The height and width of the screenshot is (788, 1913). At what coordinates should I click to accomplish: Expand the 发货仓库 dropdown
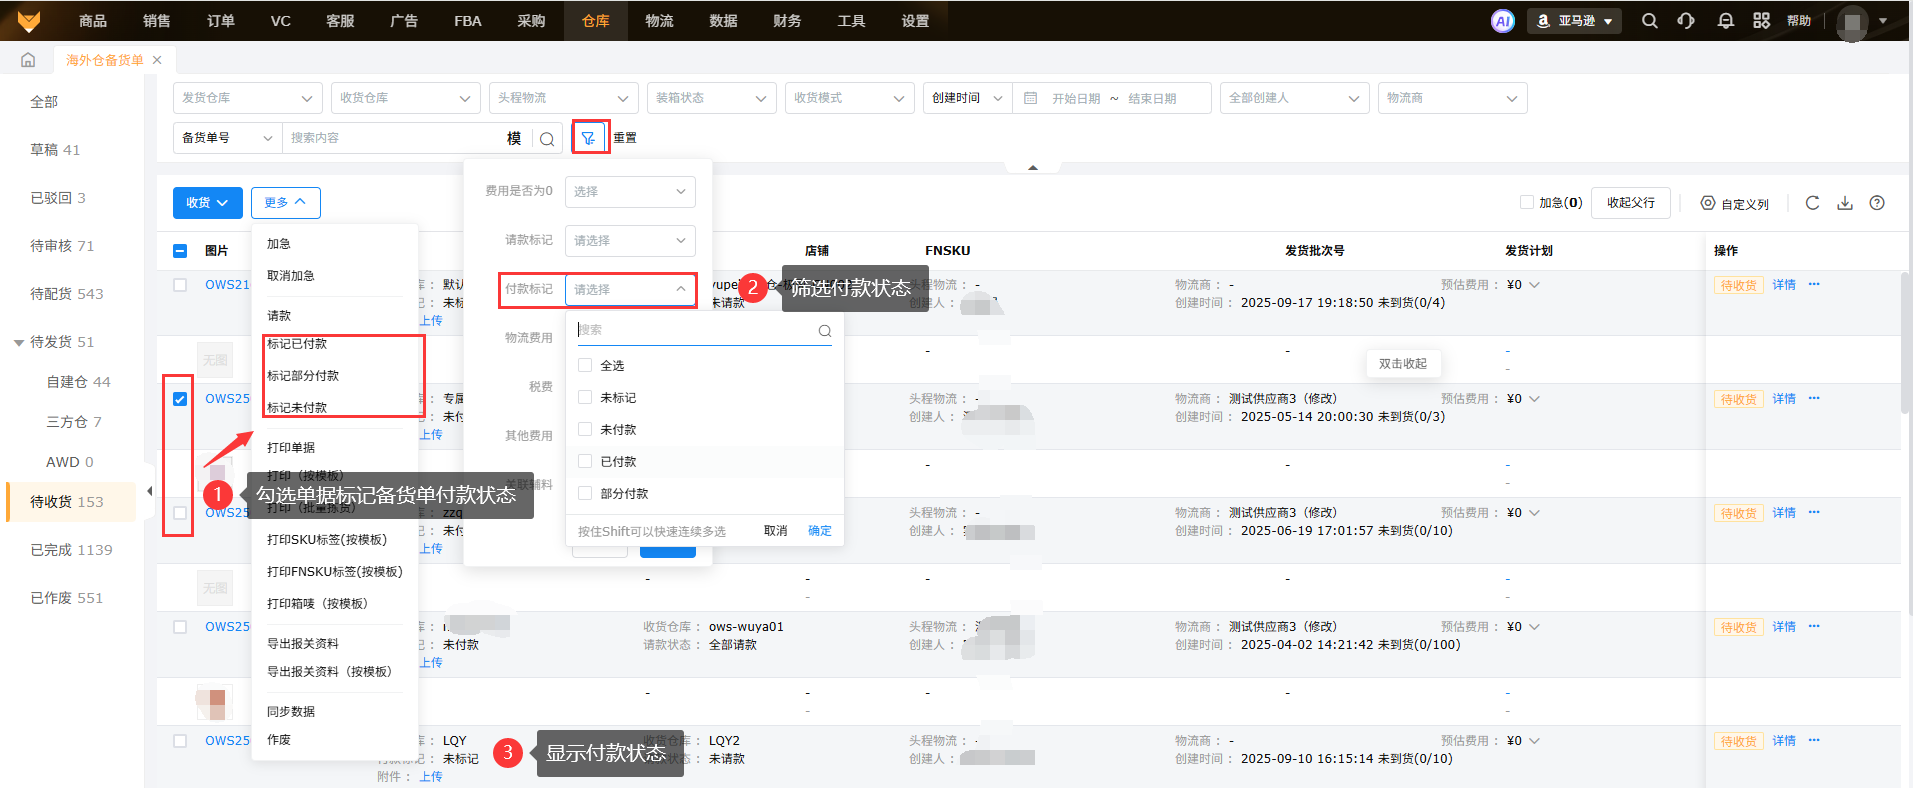coord(246,98)
